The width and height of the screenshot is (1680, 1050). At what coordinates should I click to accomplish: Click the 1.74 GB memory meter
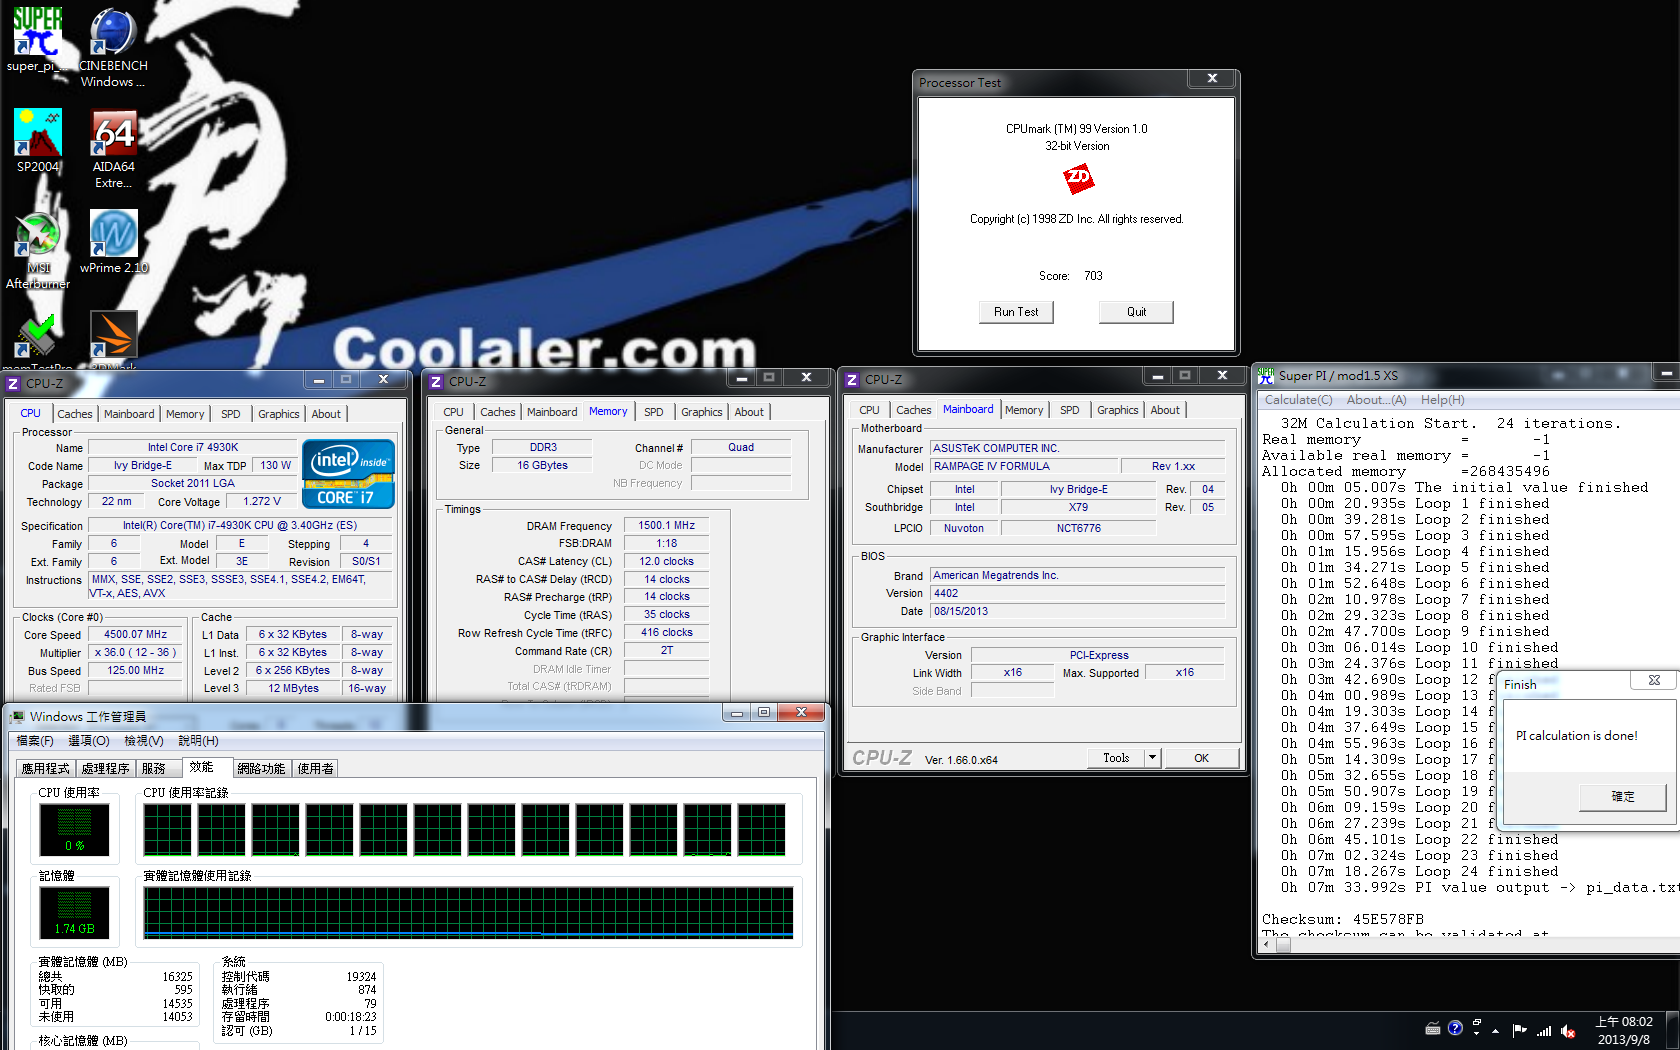[x=75, y=912]
